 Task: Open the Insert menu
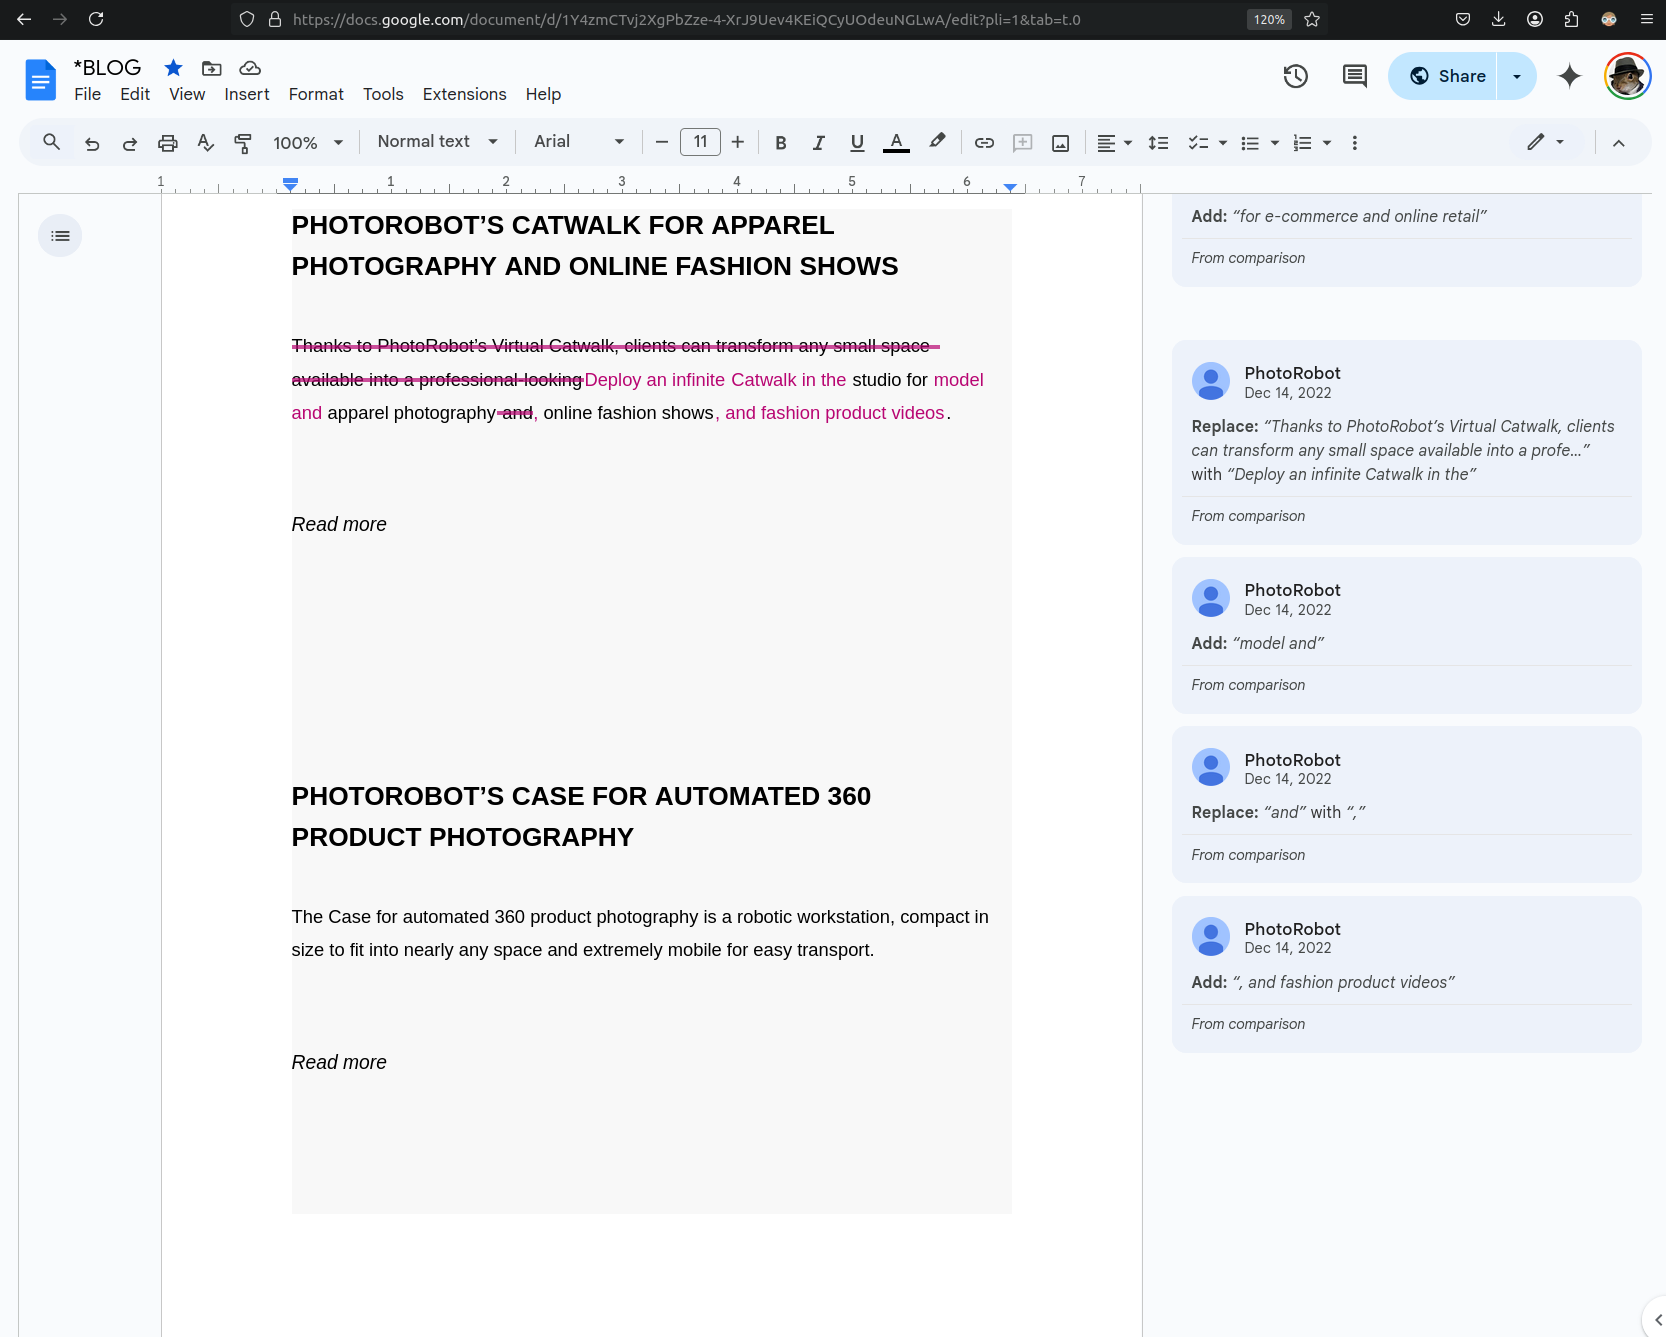[247, 94]
